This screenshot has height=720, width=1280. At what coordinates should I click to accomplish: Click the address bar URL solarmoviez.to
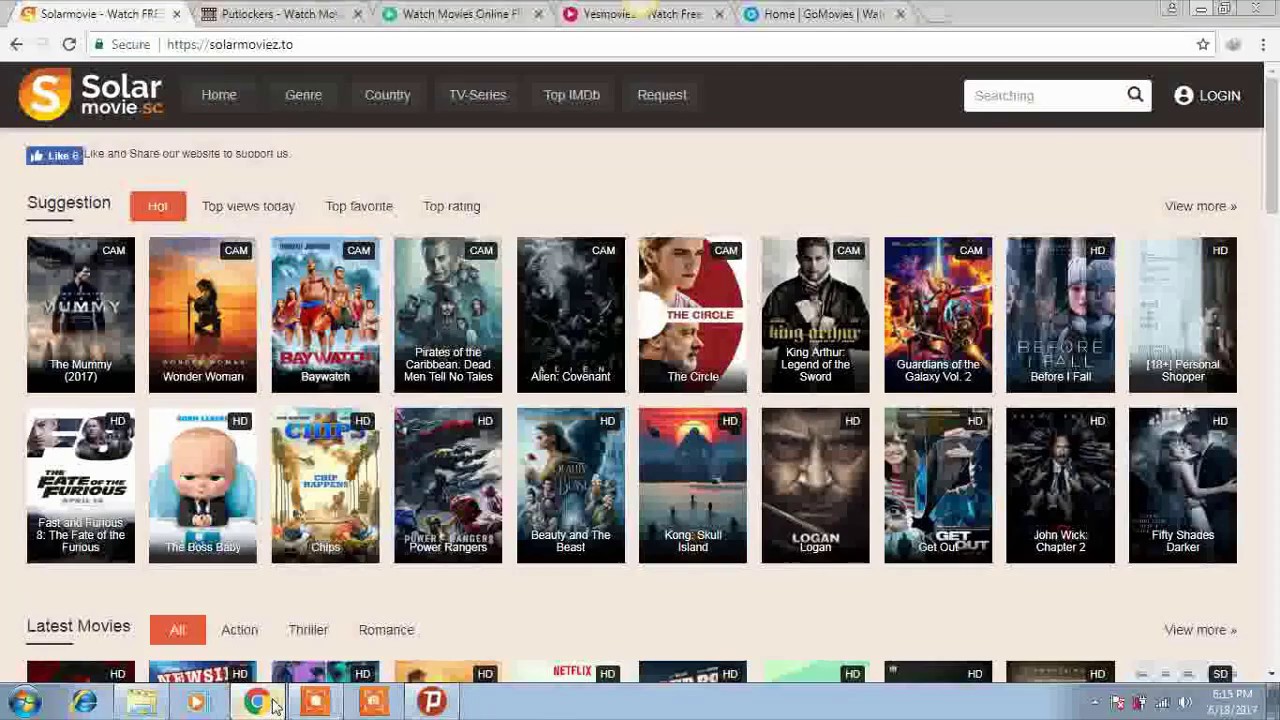click(x=230, y=44)
